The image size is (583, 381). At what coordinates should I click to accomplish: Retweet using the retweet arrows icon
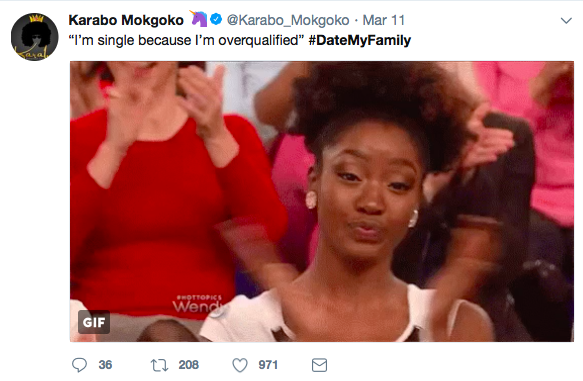tap(159, 365)
